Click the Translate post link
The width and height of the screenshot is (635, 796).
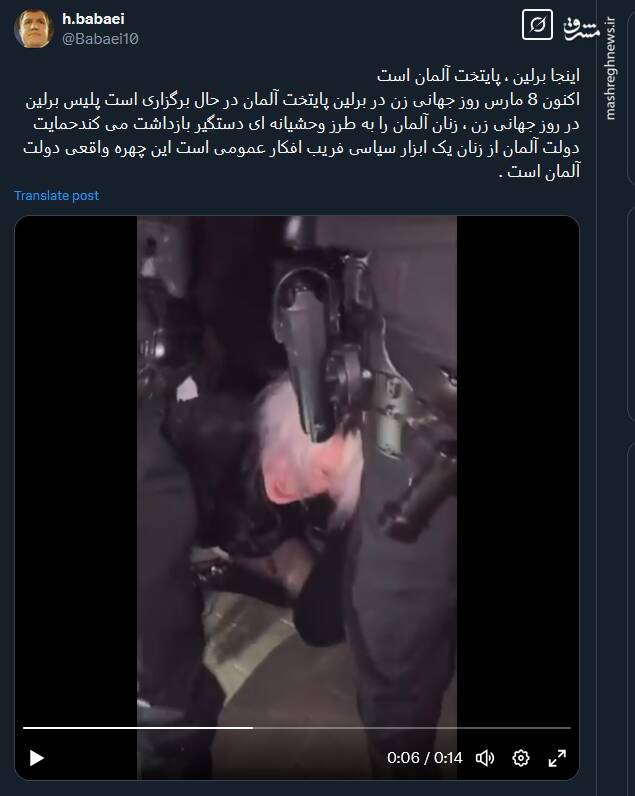tap(56, 195)
